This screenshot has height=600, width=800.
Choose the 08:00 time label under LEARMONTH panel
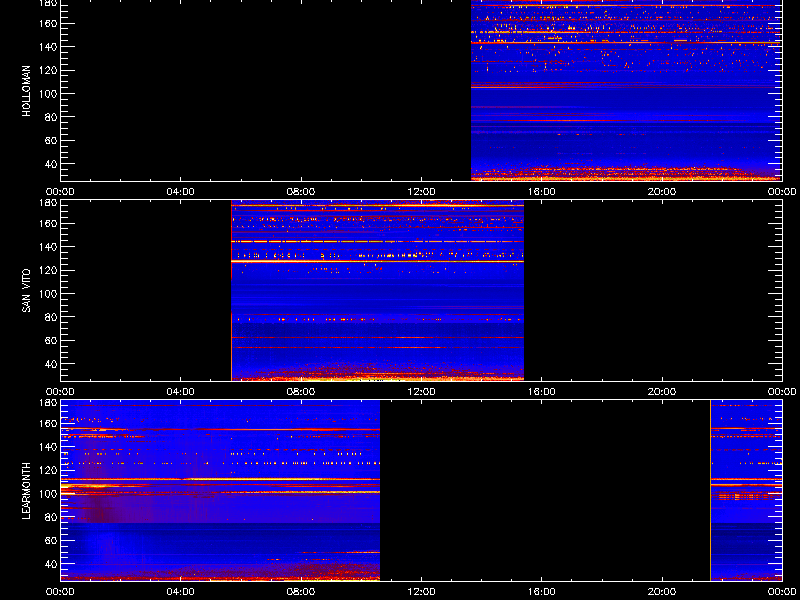tap(301, 592)
